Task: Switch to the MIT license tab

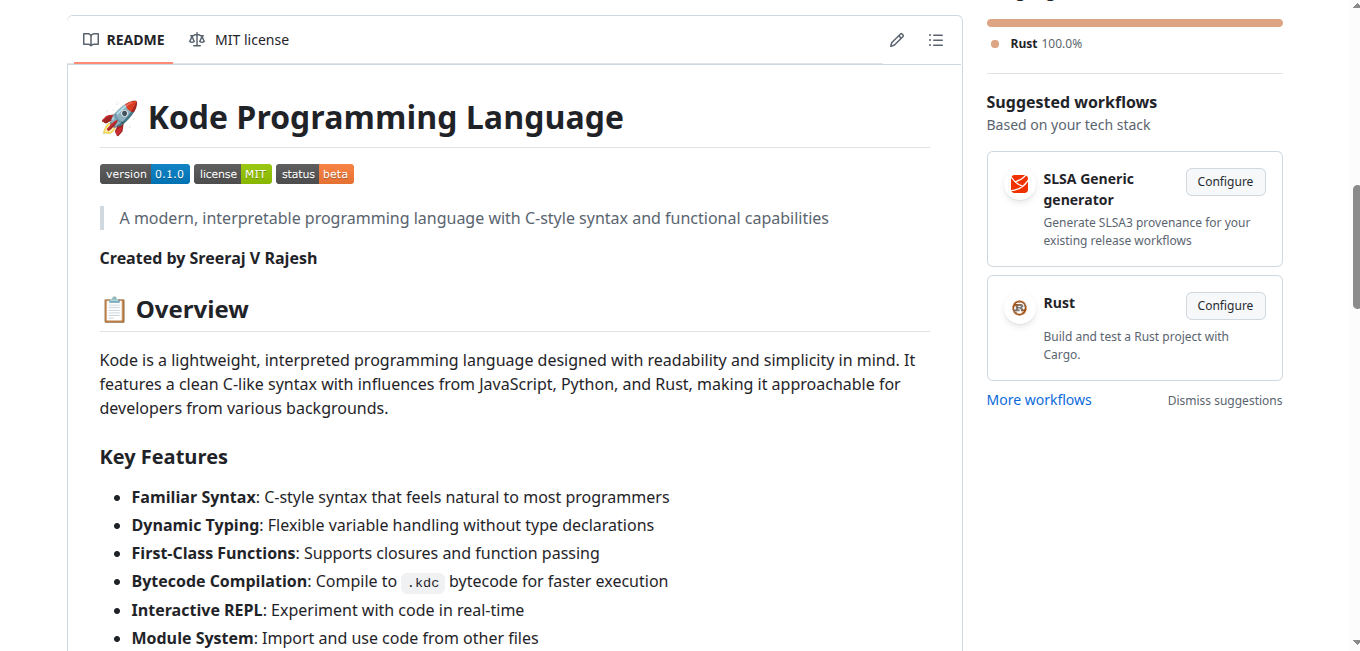Action: [x=239, y=40]
